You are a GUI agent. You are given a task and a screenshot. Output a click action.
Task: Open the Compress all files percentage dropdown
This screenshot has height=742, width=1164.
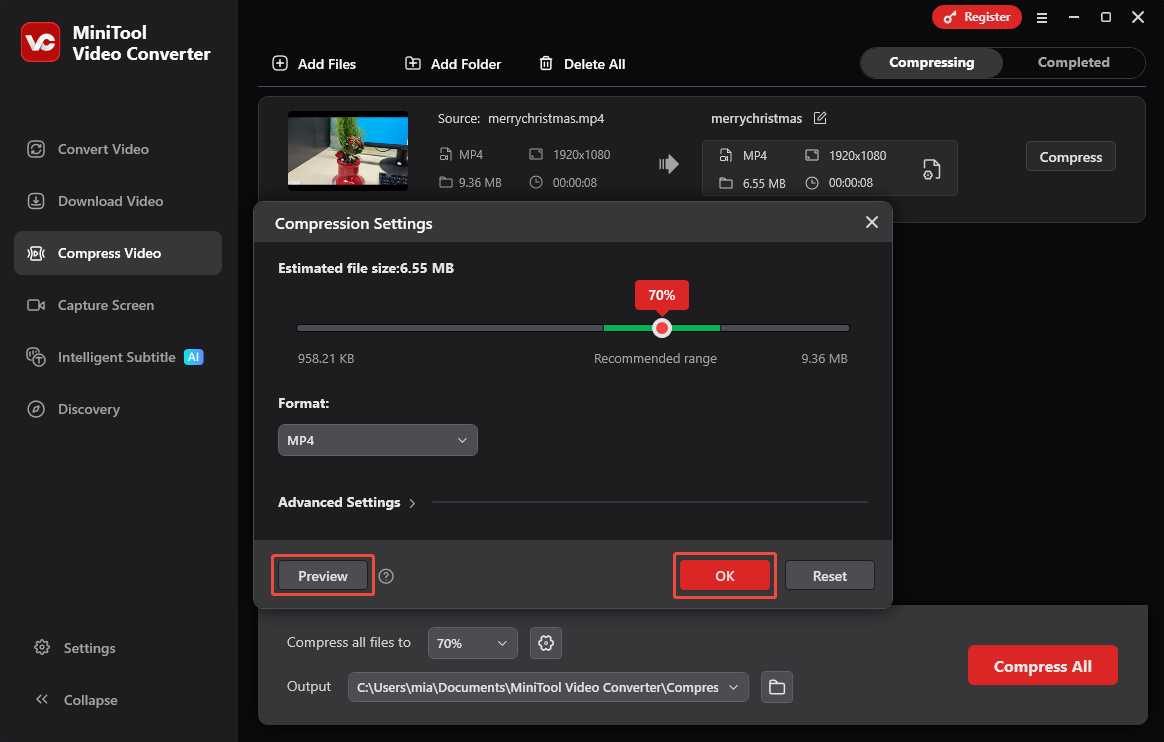pos(472,643)
